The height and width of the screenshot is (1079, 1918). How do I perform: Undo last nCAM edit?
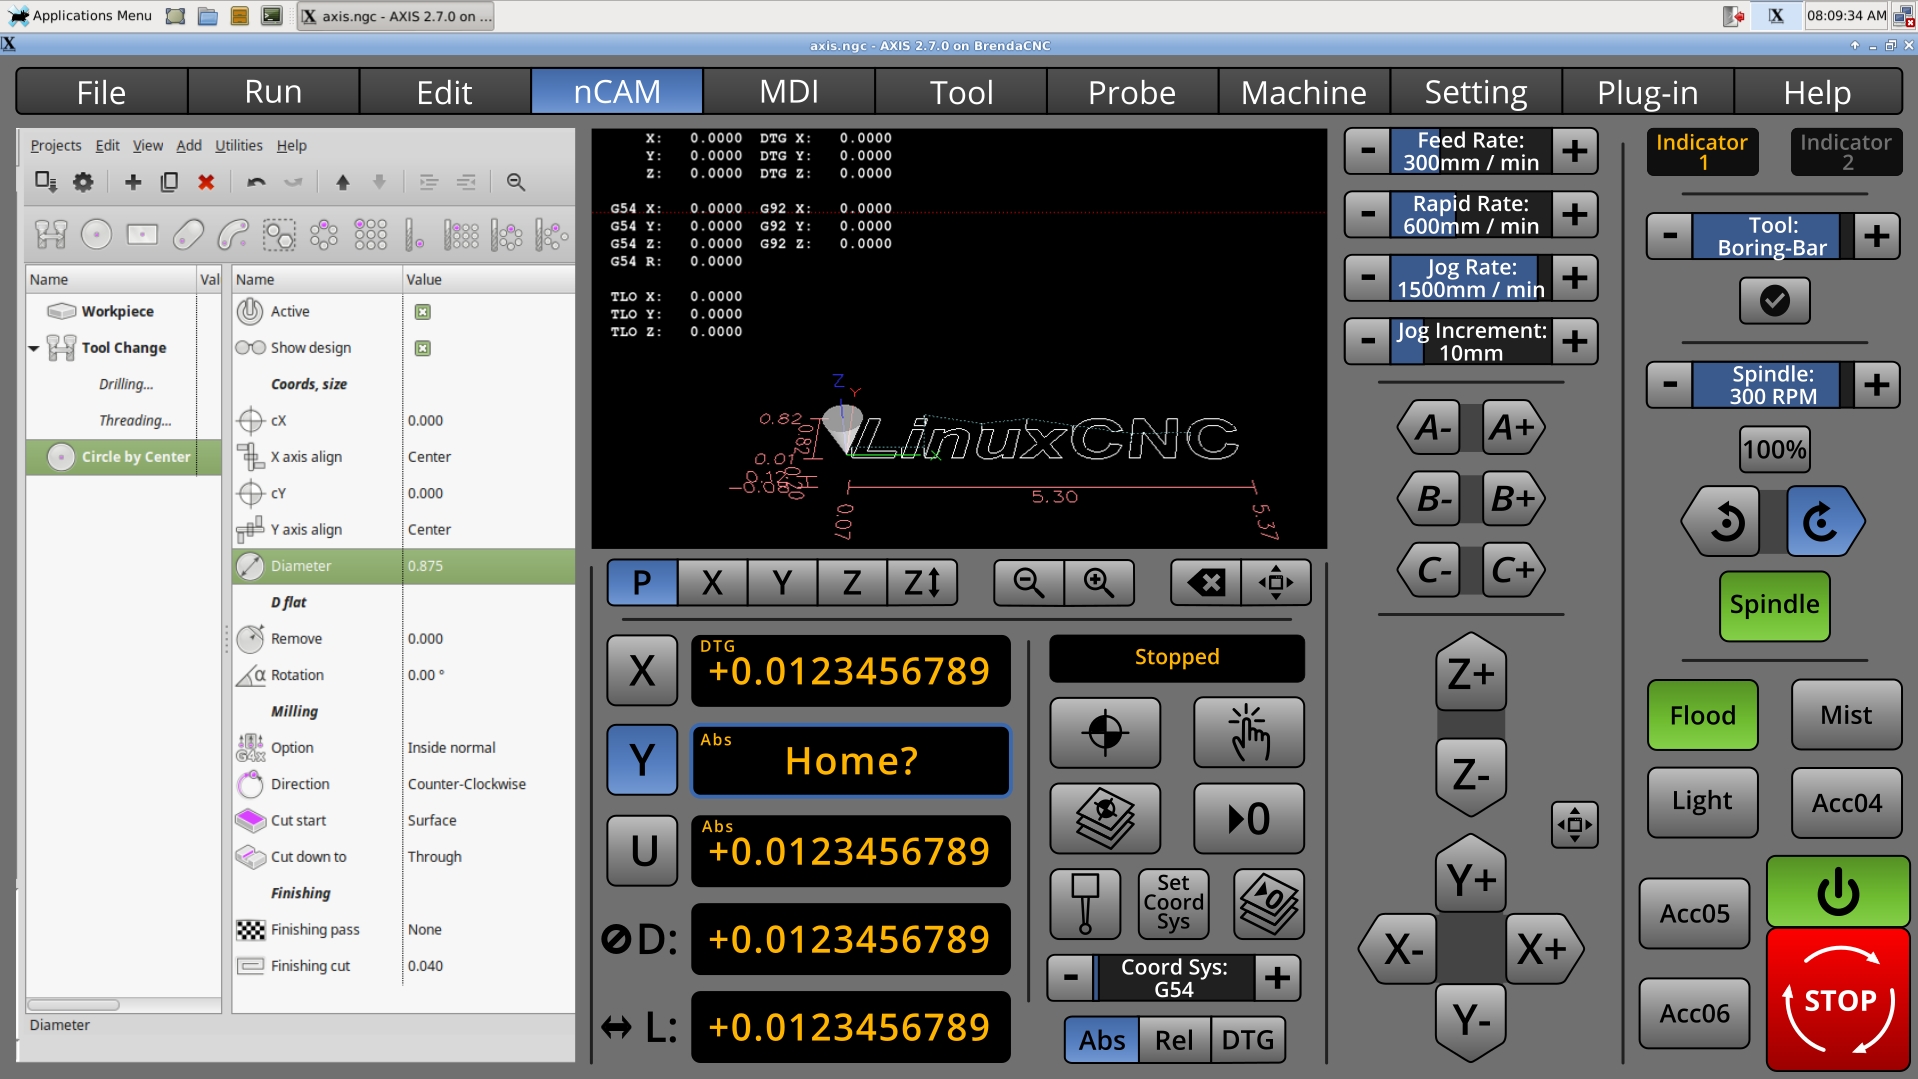(x=256, y=182)
